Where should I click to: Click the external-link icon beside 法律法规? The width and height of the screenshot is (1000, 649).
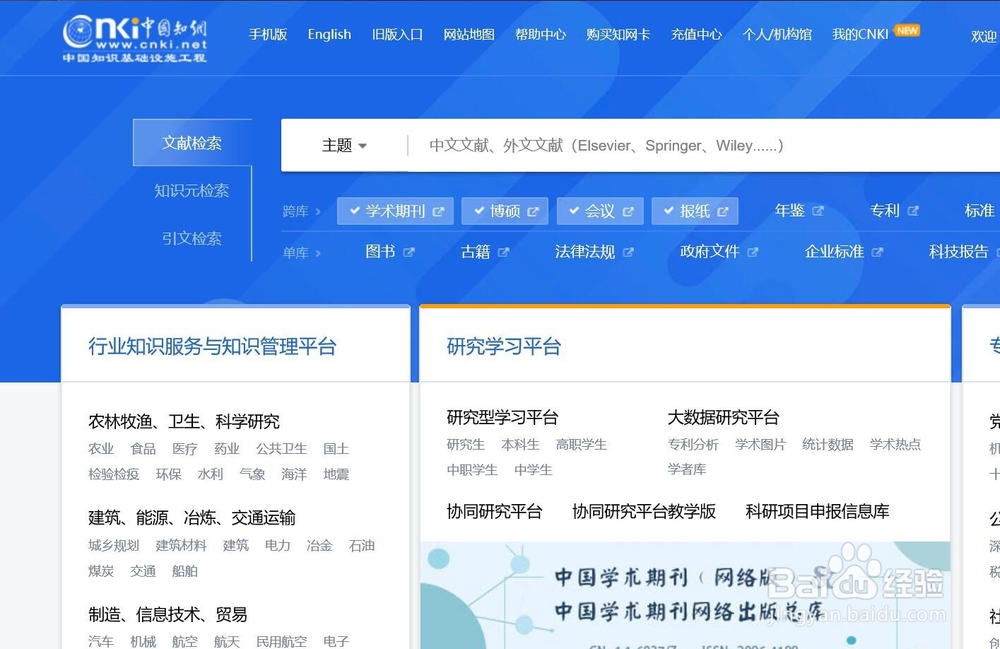click(x=628, y=252)
